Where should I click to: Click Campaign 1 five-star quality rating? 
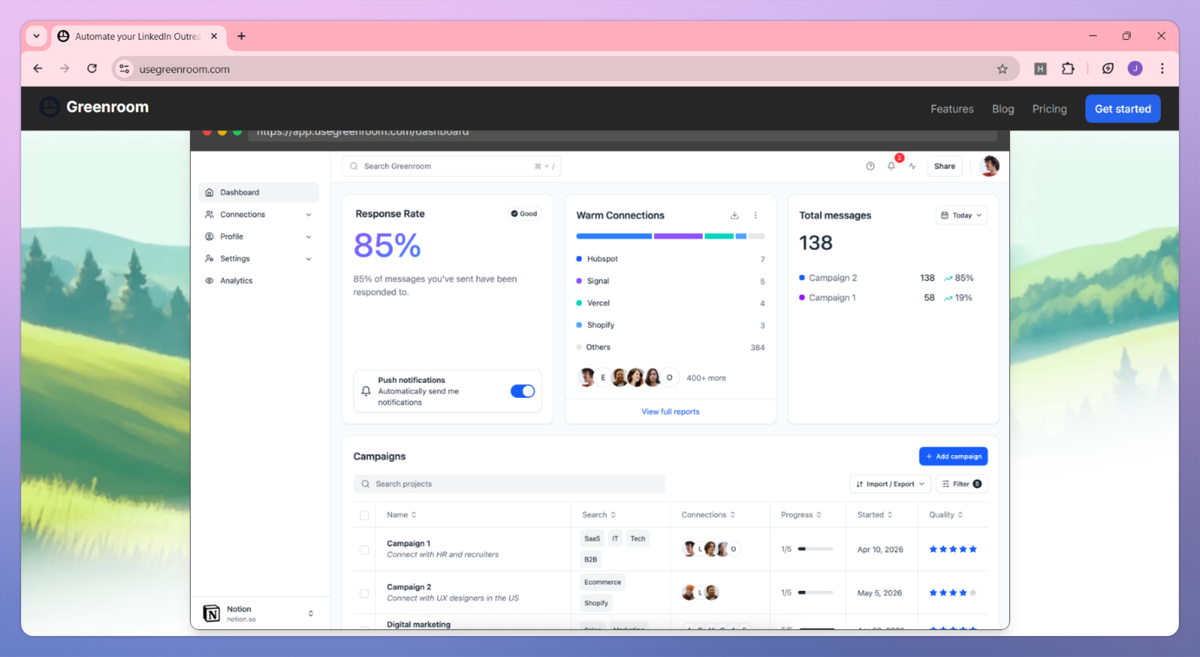coord(953,549)
